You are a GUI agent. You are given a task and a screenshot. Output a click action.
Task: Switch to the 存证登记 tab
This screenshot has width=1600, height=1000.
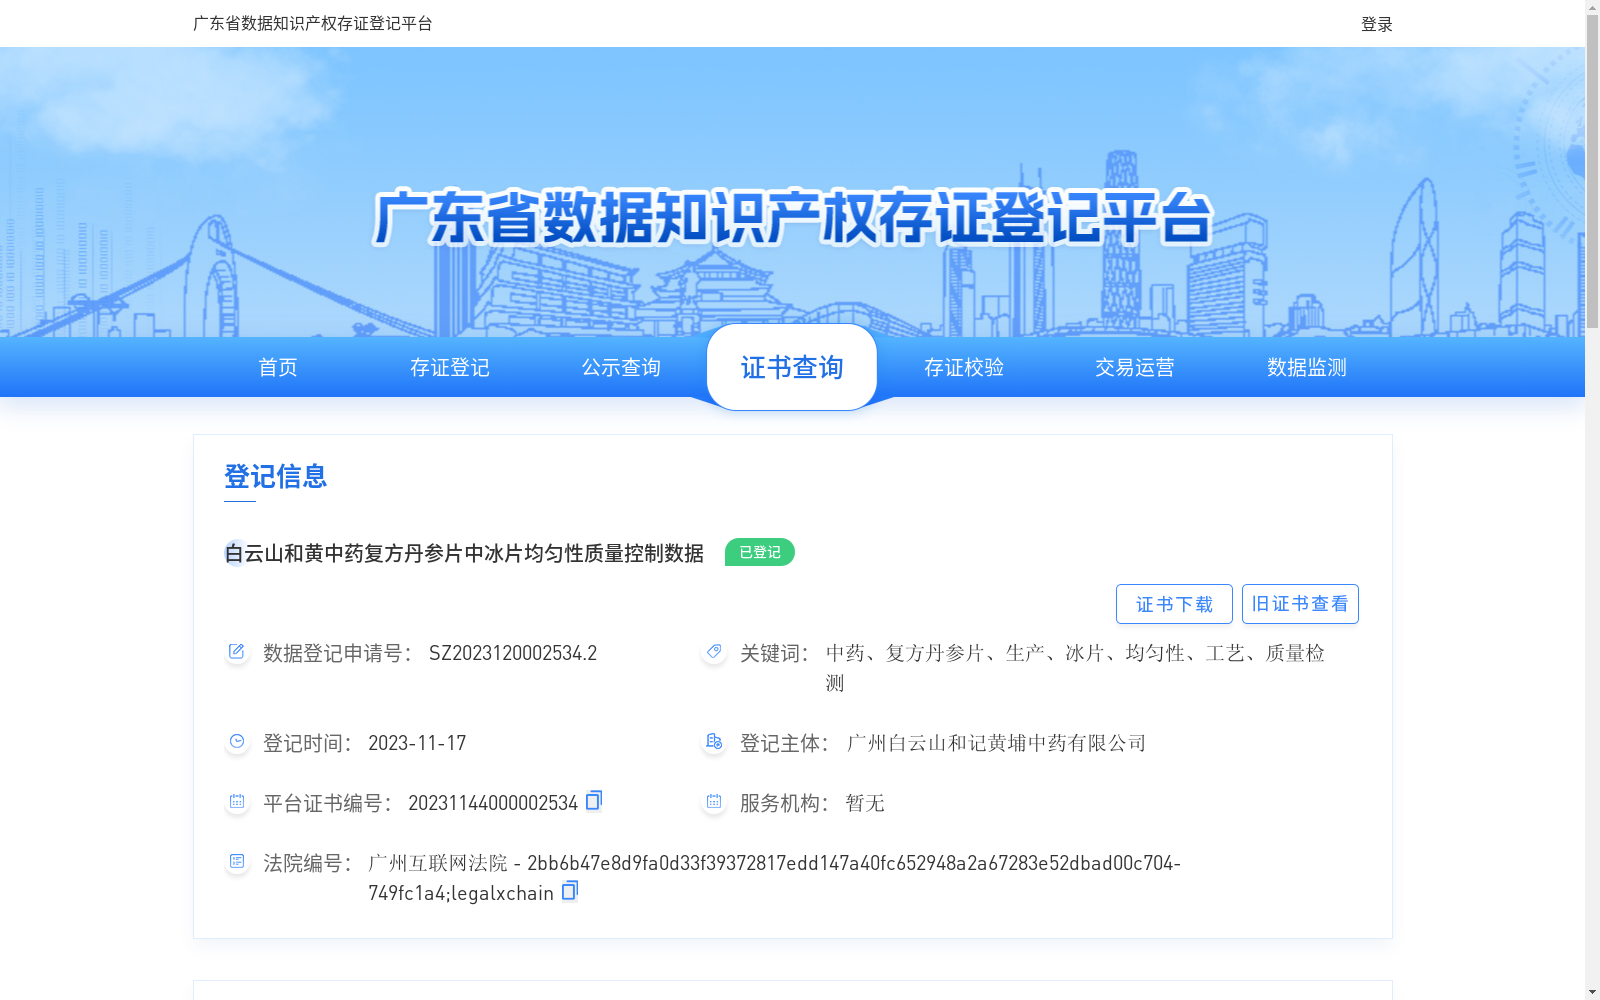click(450, 367)
